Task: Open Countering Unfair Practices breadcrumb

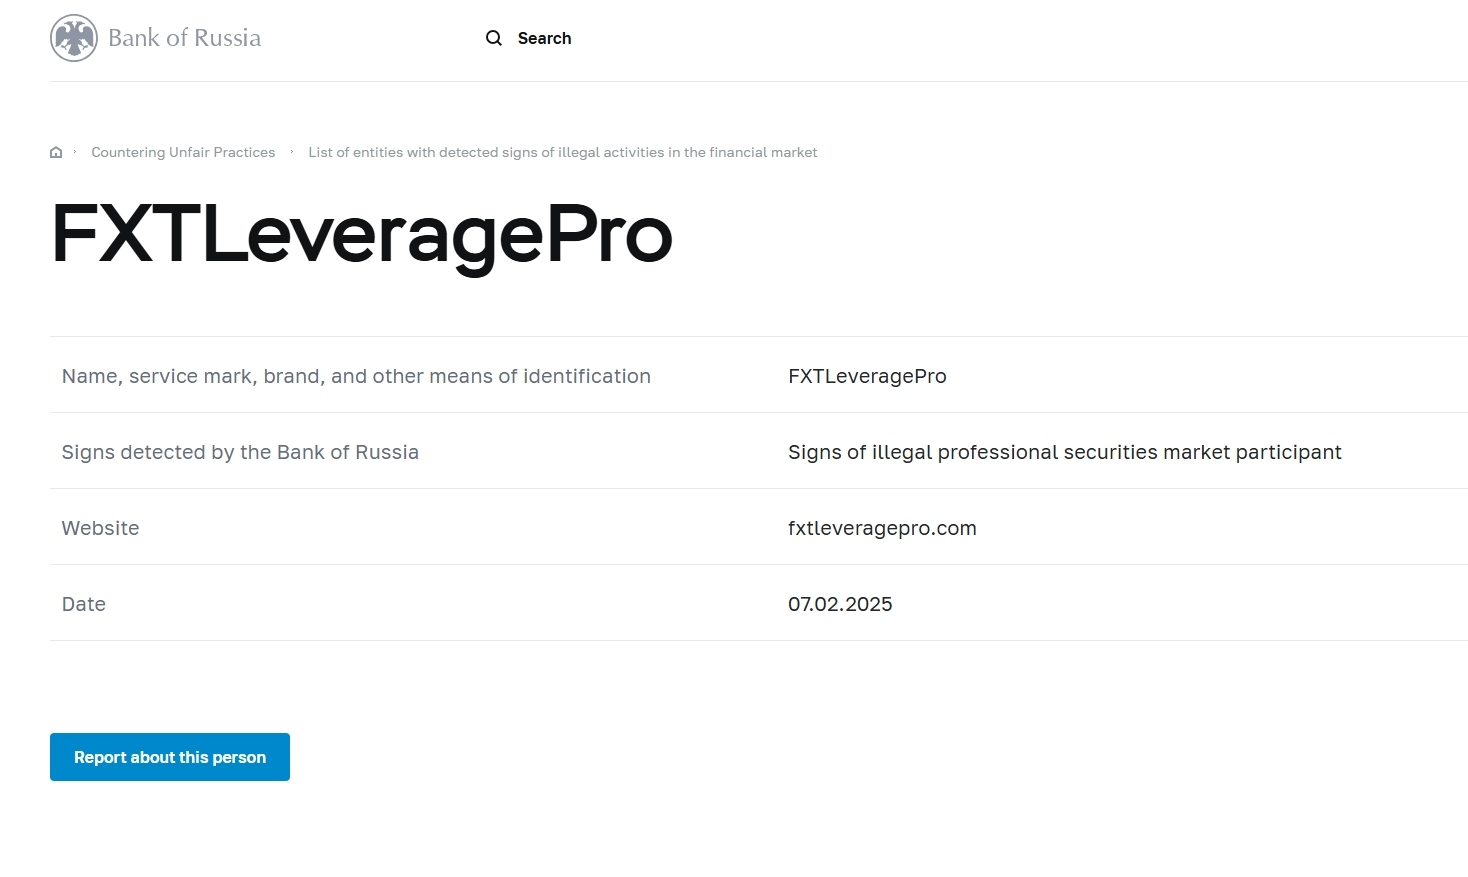Action: 183,152
